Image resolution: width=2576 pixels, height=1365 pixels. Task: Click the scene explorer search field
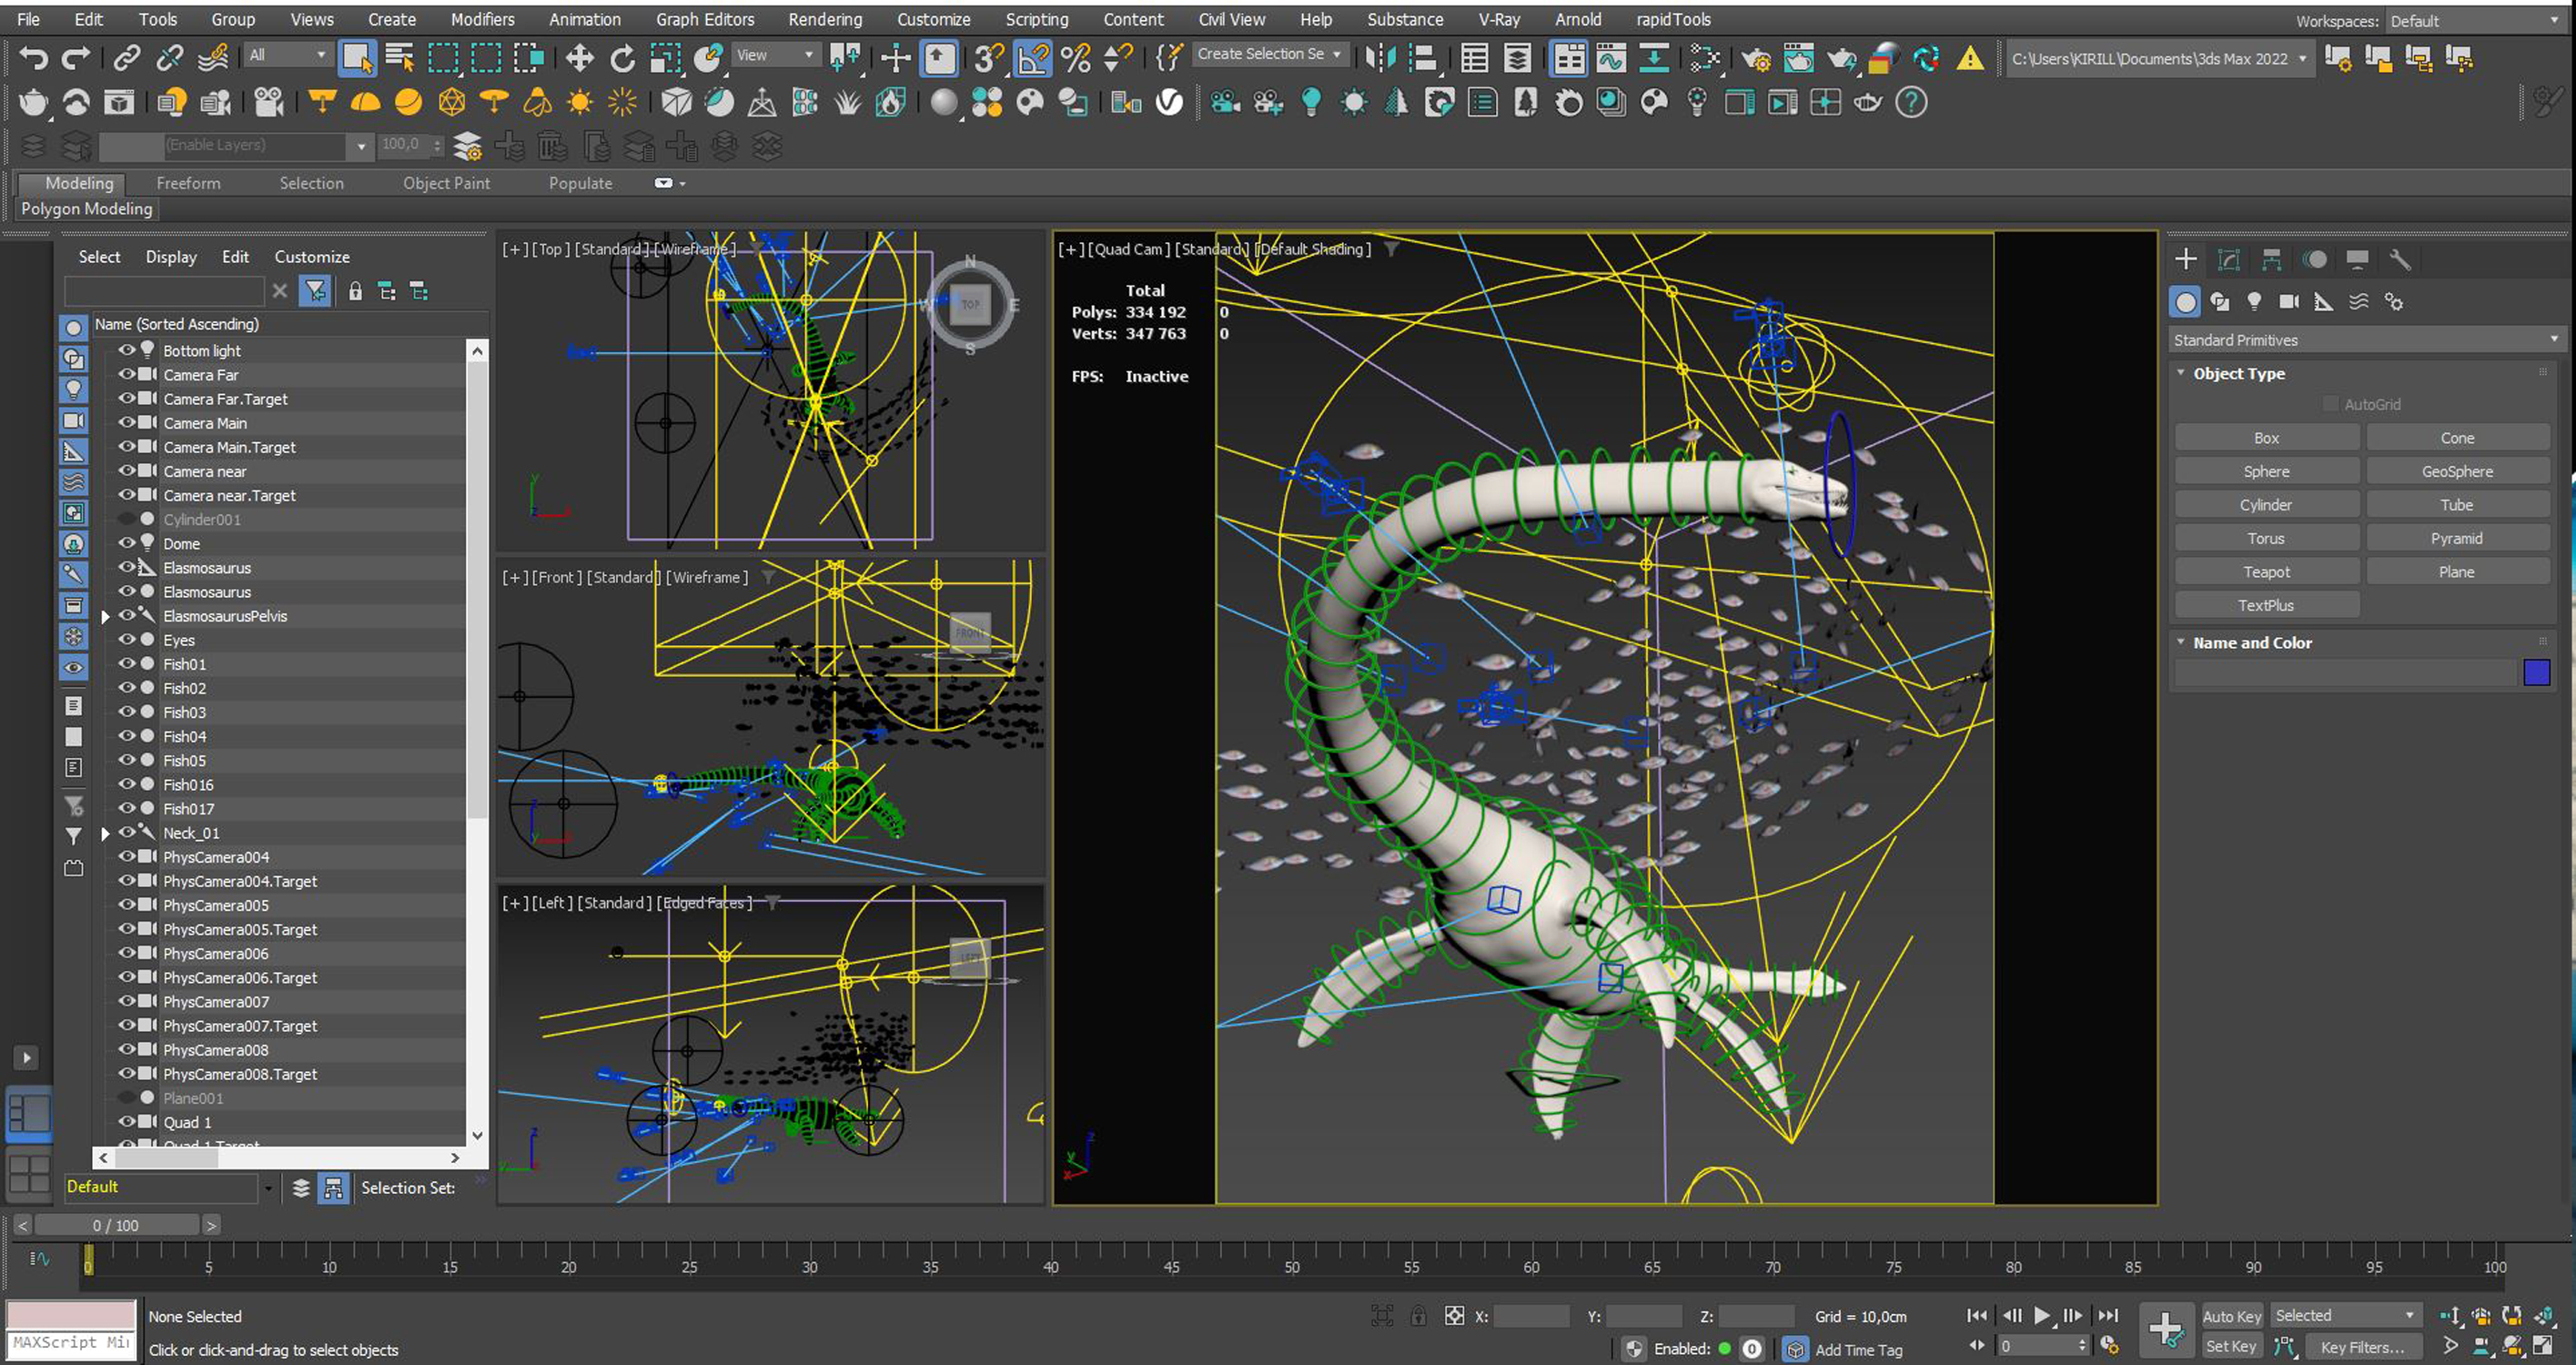164,291
